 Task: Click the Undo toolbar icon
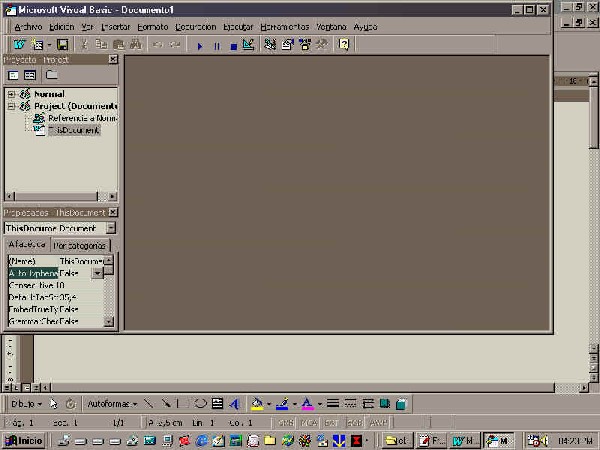tap(158, 45)
